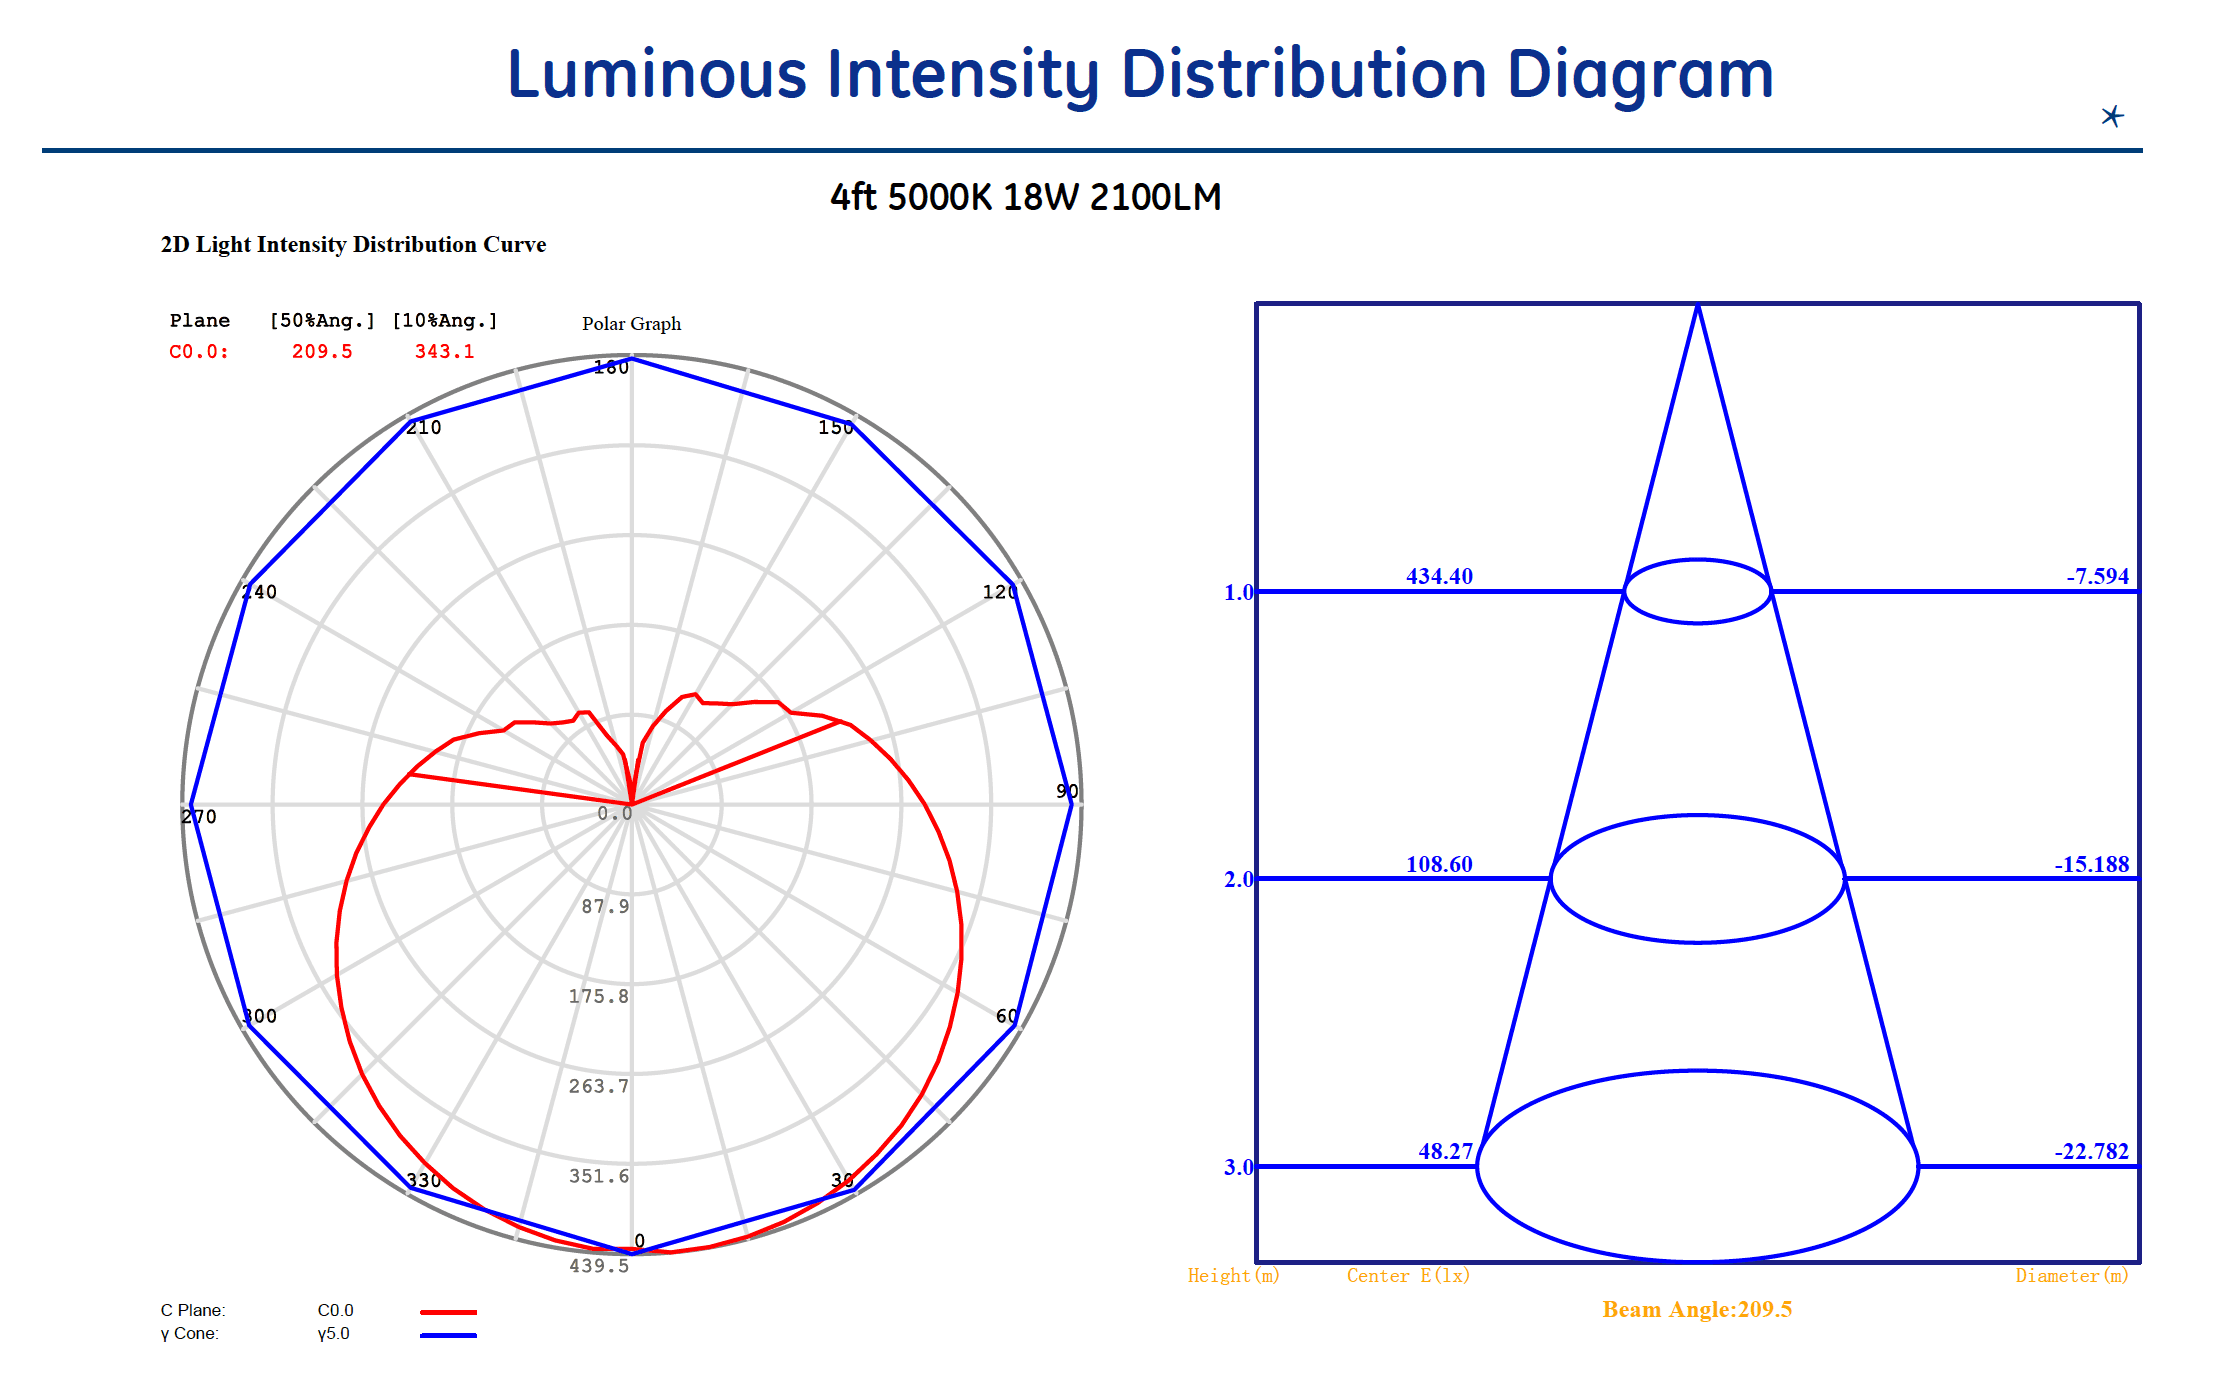
Task: Click the 330 degree polar label
Action: (424, 1180)
